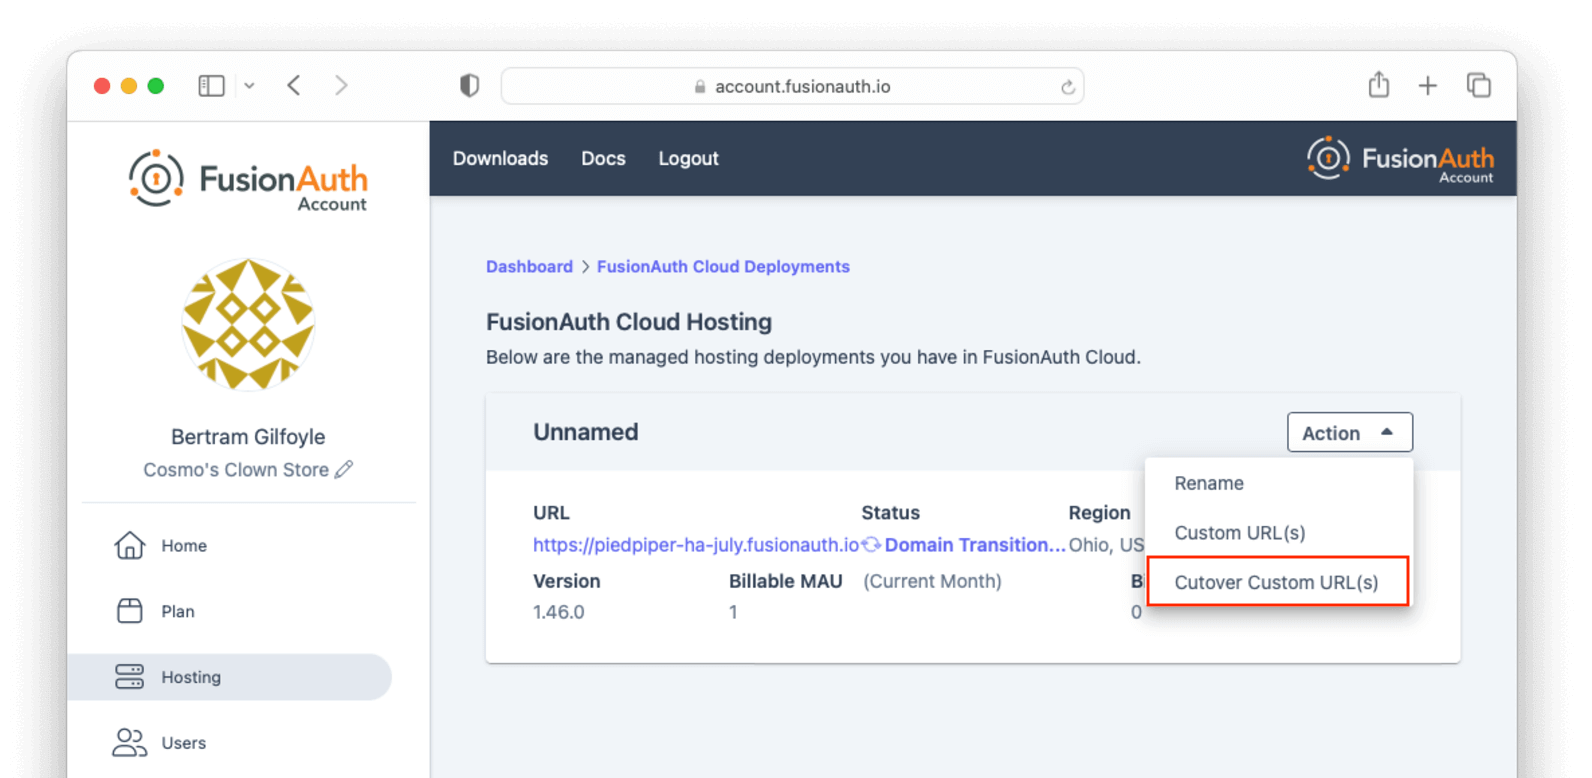This screenshot has width=1592, height=778.
Task: Go forward with the browser arrow
Action: (341, 86)
